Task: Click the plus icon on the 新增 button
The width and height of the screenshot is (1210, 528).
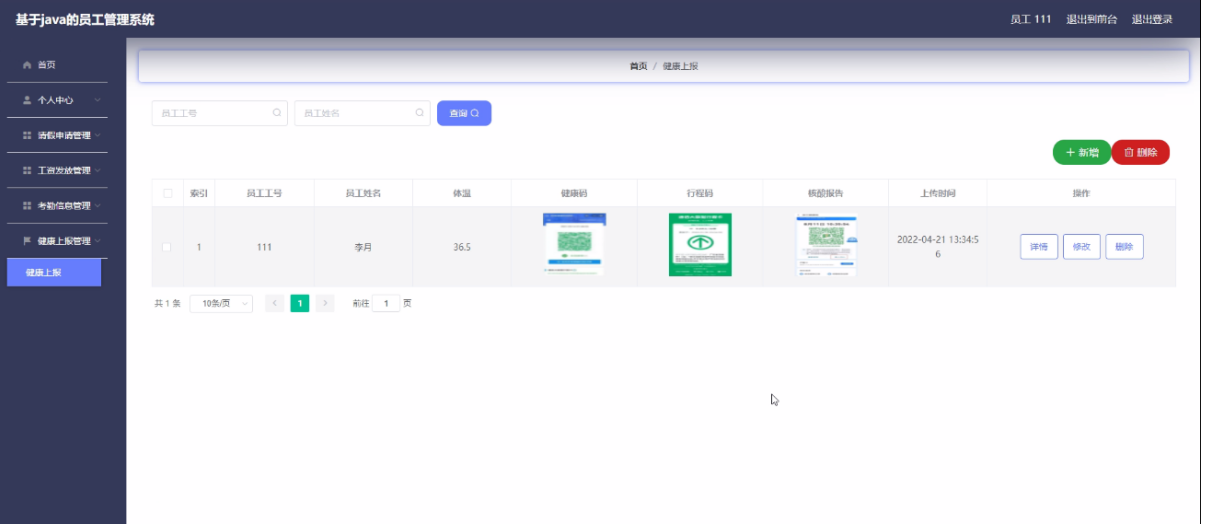Action: click(1070, 153)
